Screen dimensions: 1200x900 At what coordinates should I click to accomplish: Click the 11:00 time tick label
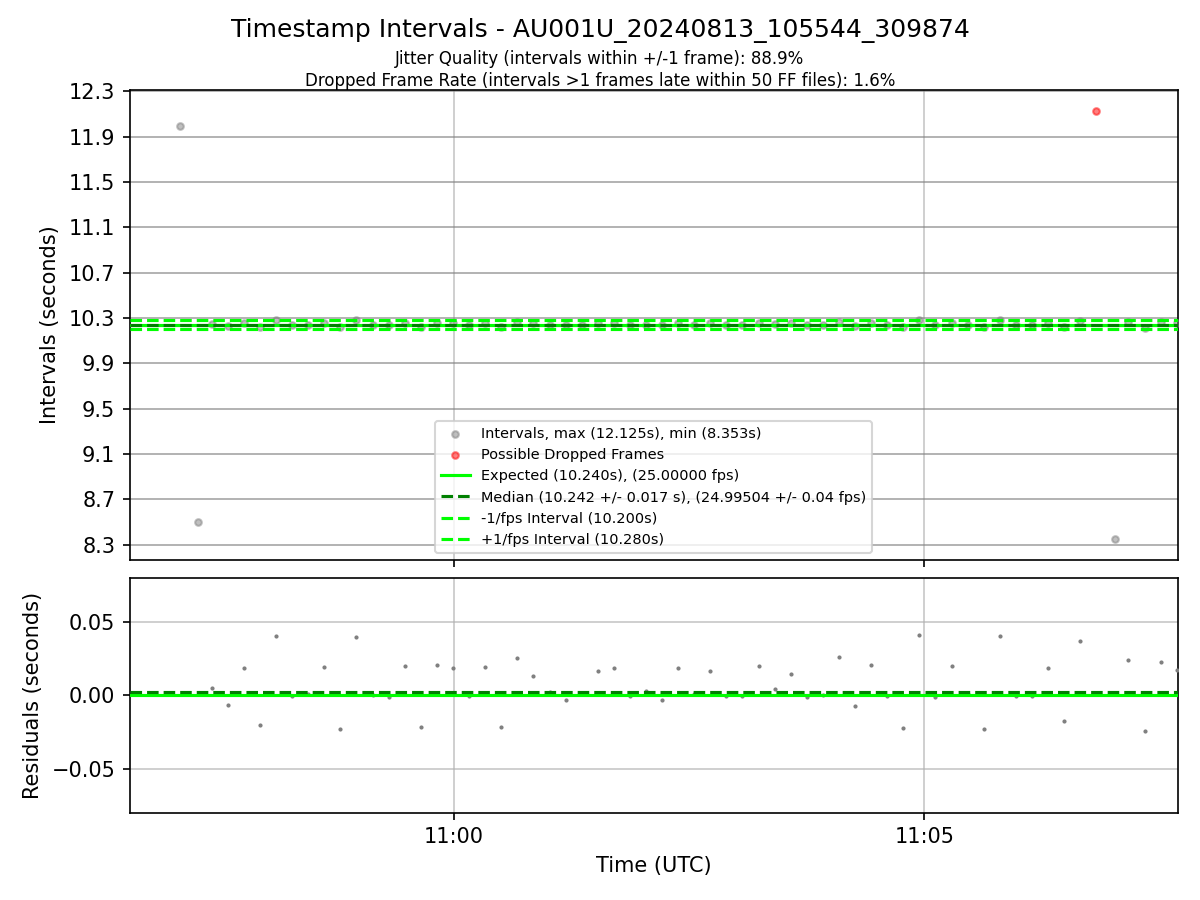pos(454,834)
